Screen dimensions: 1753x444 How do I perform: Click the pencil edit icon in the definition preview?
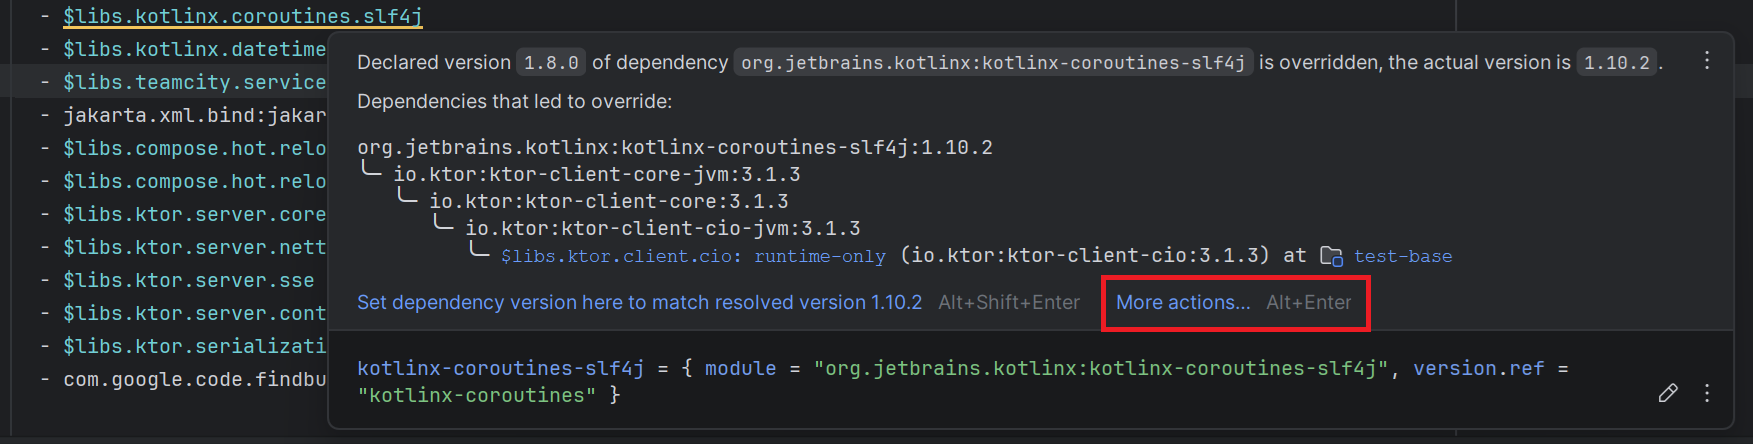1667,393
